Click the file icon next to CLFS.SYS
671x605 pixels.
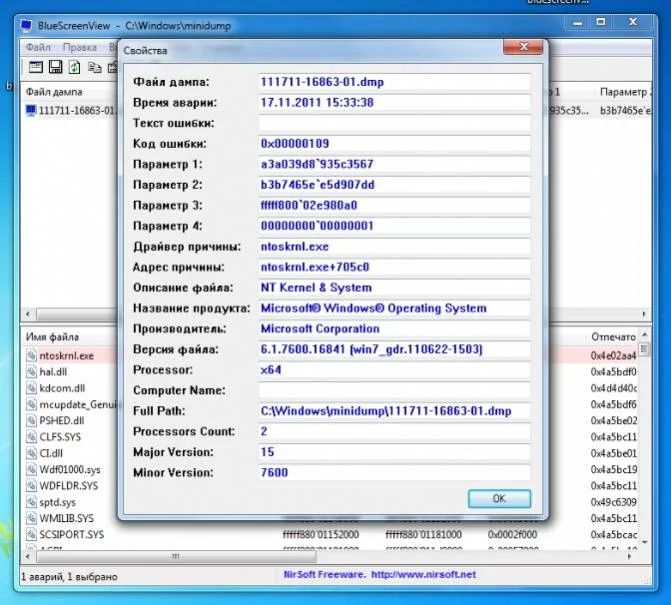31,437
